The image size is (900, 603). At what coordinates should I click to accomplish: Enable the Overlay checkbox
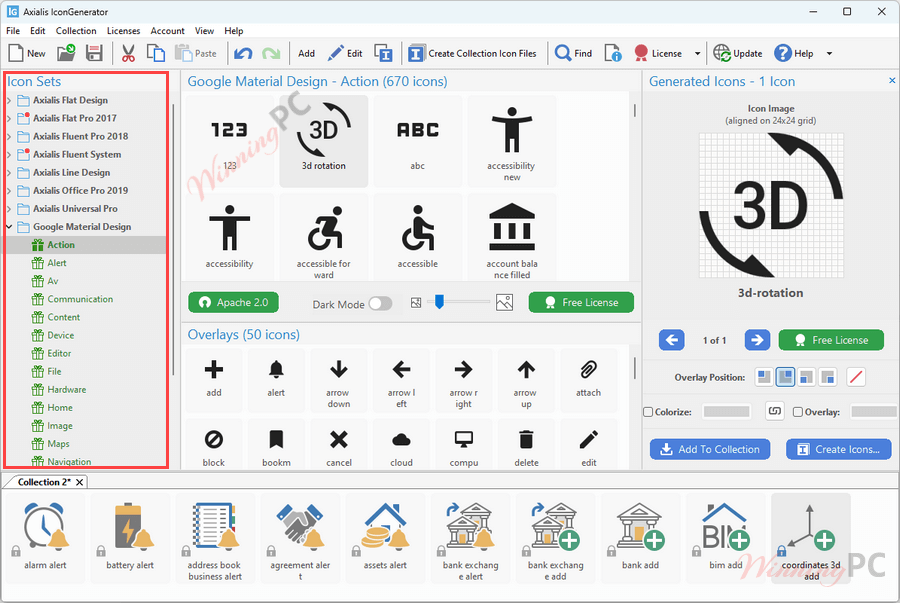tap(797, 412)
